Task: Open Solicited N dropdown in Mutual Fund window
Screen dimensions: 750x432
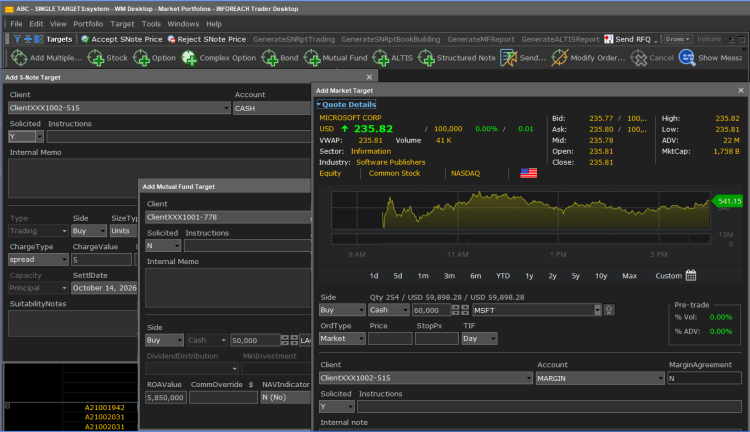Action: 177,246
